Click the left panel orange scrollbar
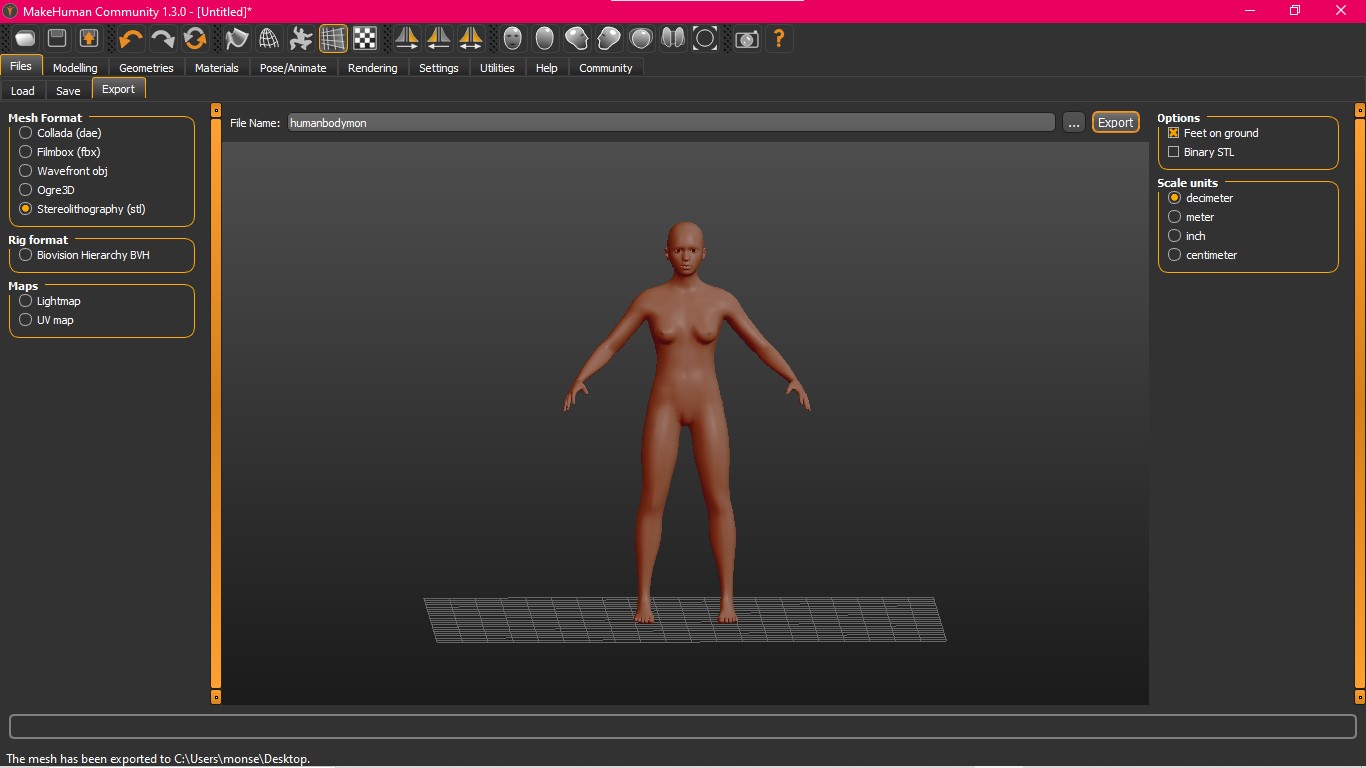Screen dimensions: 1366x768 point(216,400)
